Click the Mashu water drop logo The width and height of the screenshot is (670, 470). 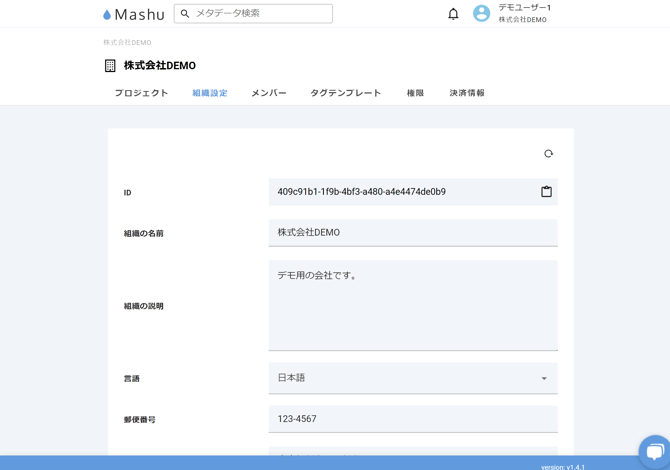108,15
